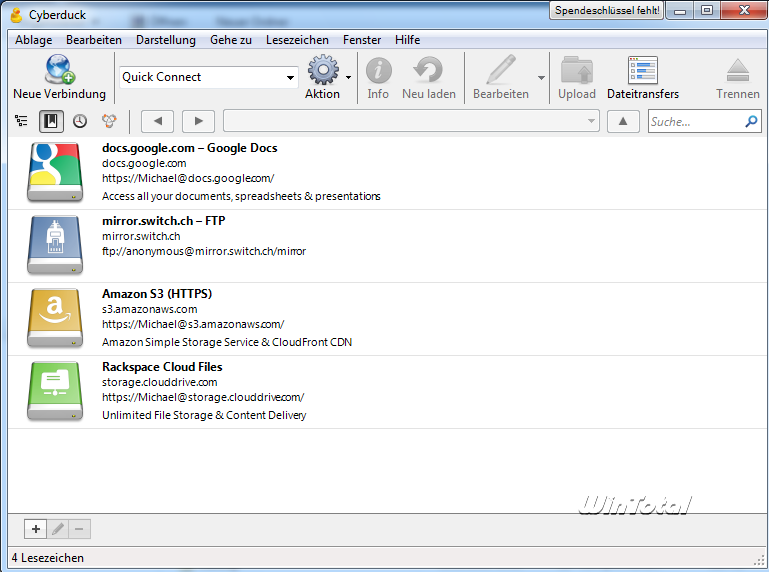This screenshot has width=769, height=572.
Task: Click the ftp://anonymous@mirror.switch.ch/mirror URL text
Action: point(204,251)
